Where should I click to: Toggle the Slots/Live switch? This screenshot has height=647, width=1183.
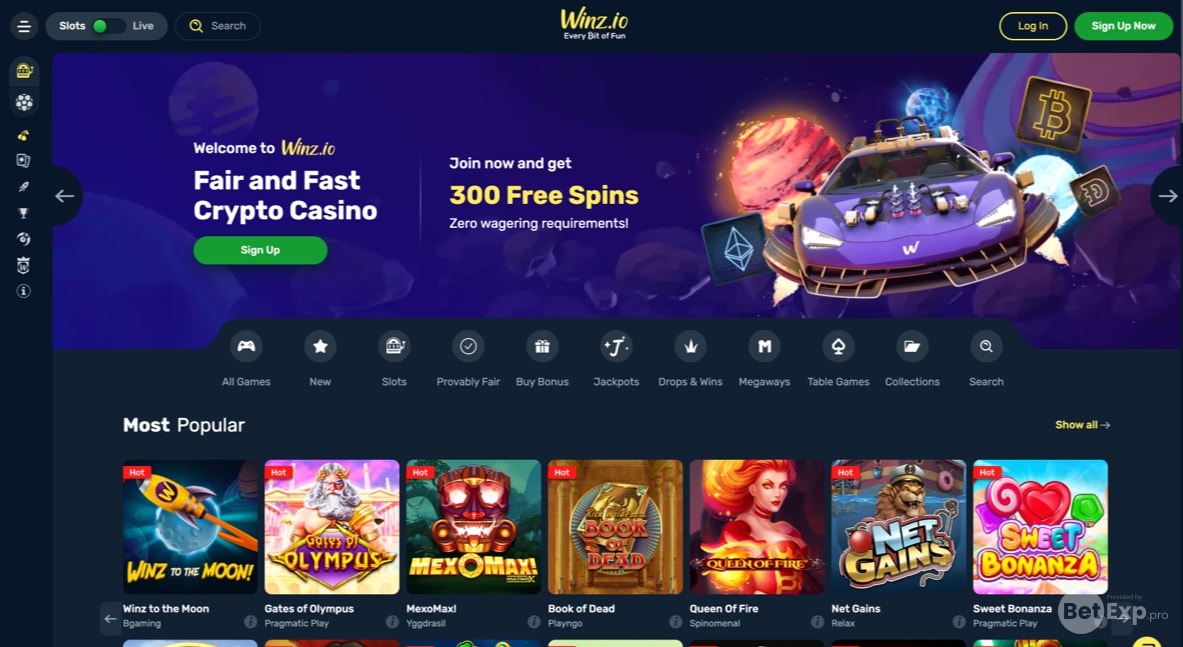point(107,26)
